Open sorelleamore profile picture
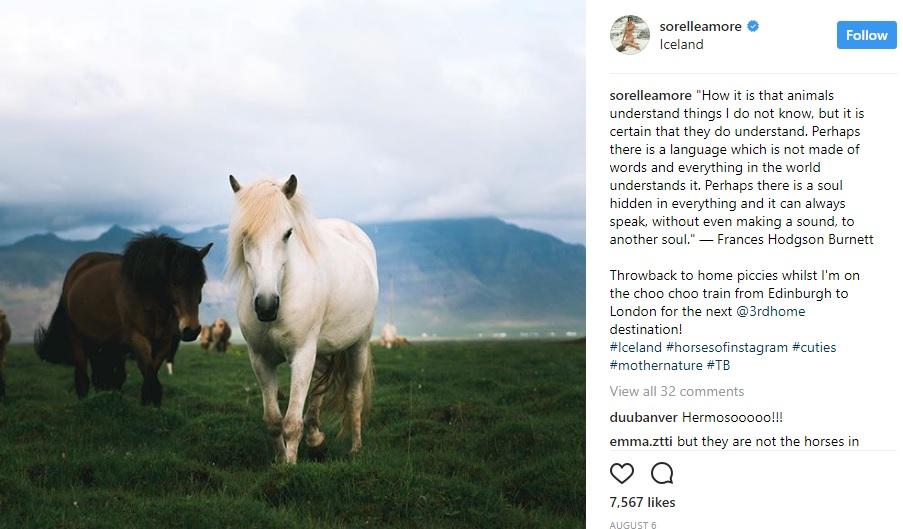Viewport: 903px width, 529px height. tap(629, 35)
